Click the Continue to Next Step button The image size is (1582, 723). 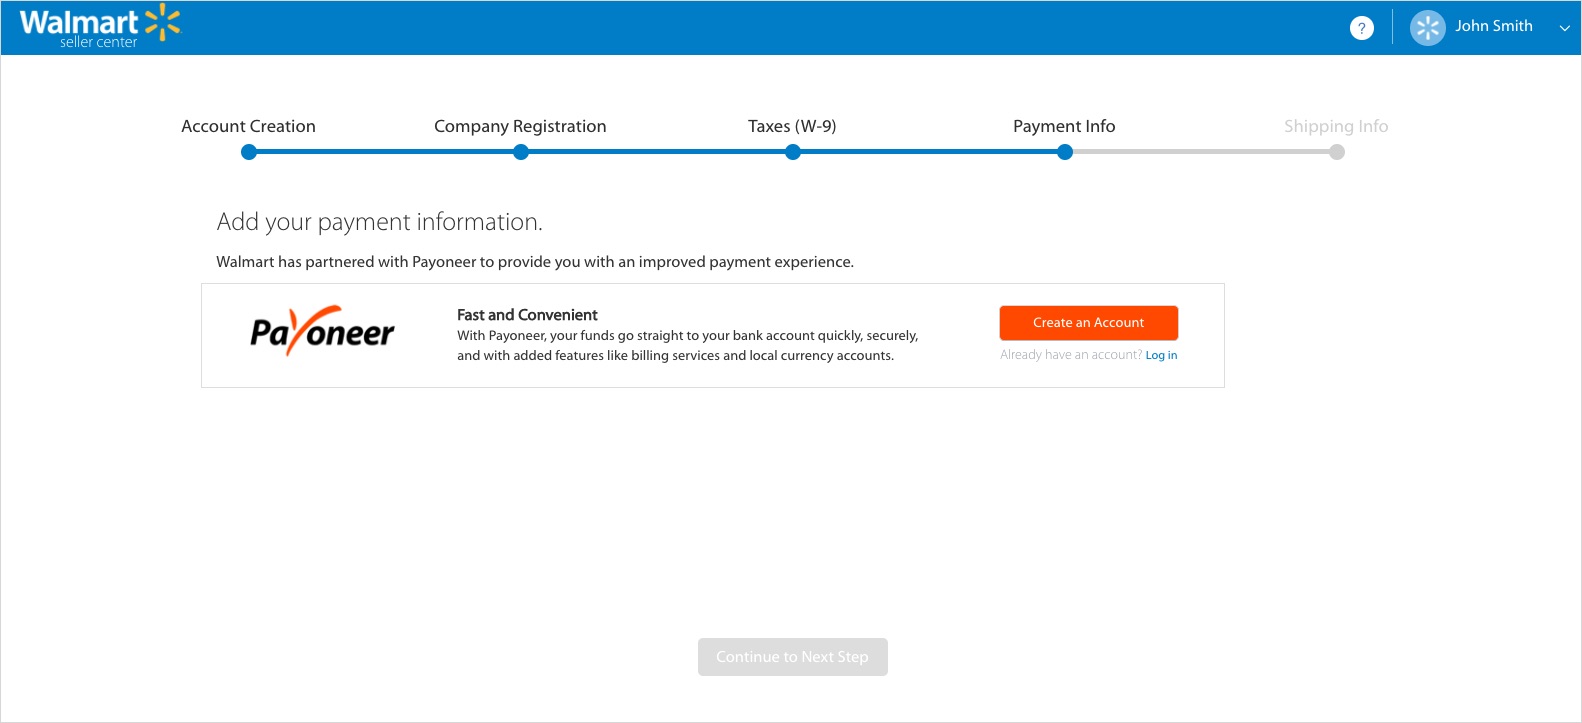792,657
